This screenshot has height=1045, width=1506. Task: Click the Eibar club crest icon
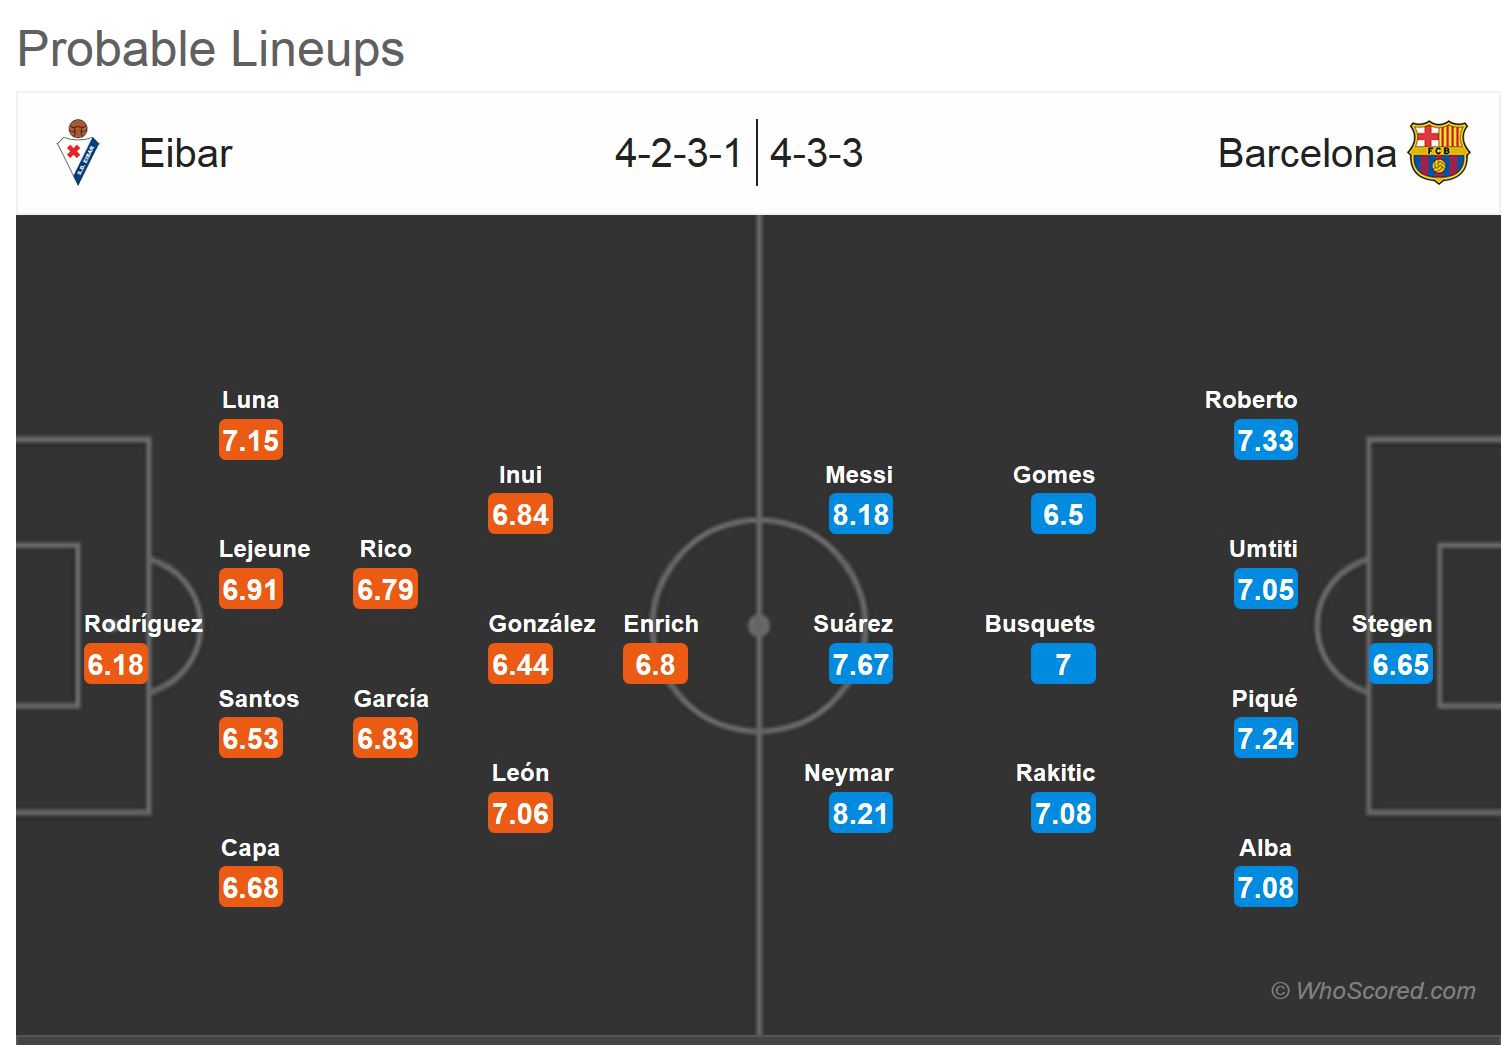[x=78, y=153]
